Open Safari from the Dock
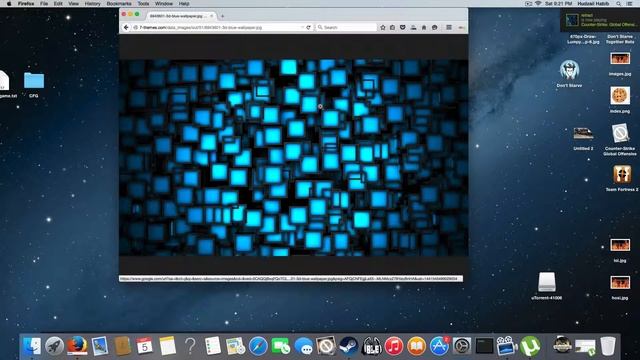Image resolution: width=640 pixels, height=360 pixels. pyautogui.click(x=258, y=346)
